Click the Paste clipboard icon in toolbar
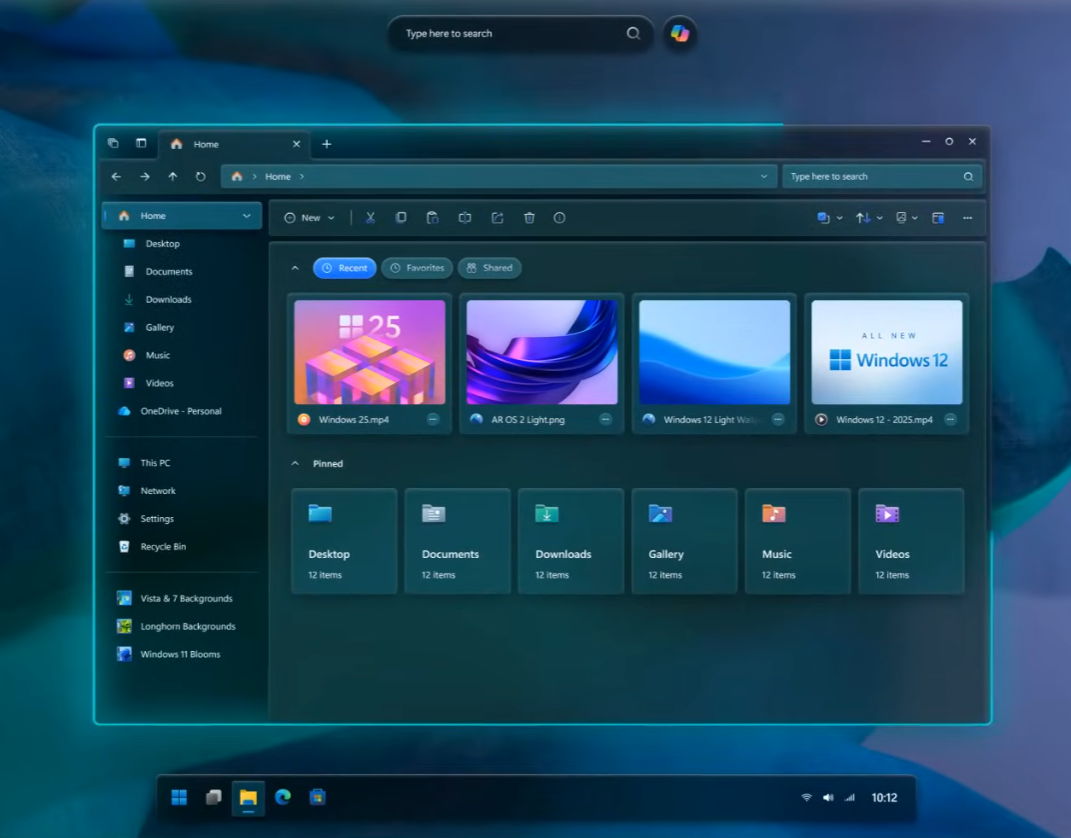The image size is (1071, 838). [x=433, y=218]
